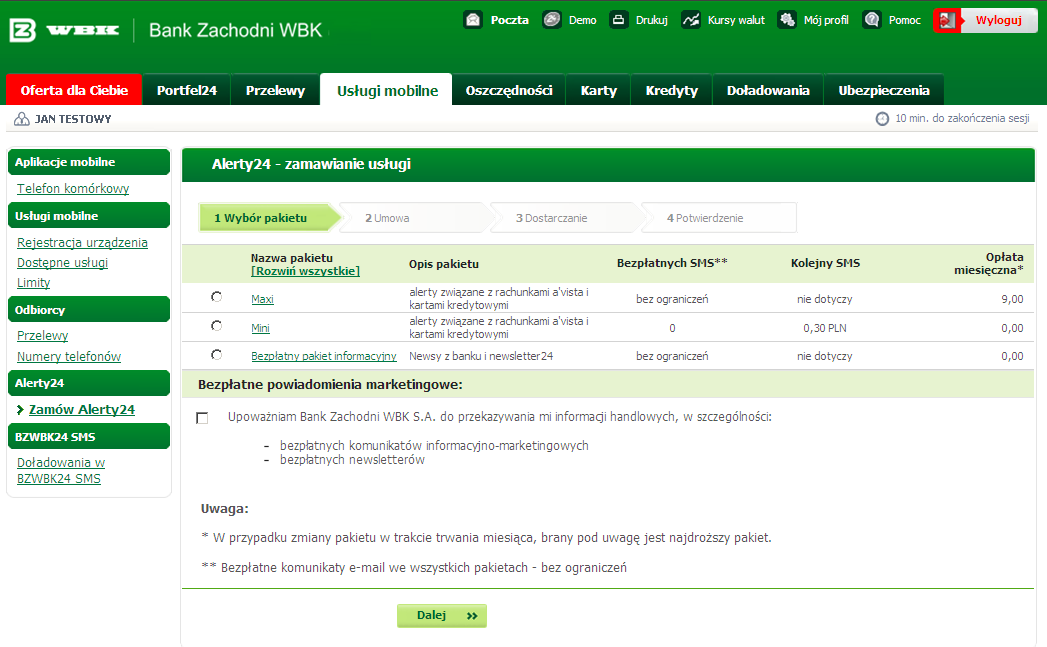
Task: Select the Bezpłatny pakiet informacyjny radio button
Action: (x=216, y=355)
